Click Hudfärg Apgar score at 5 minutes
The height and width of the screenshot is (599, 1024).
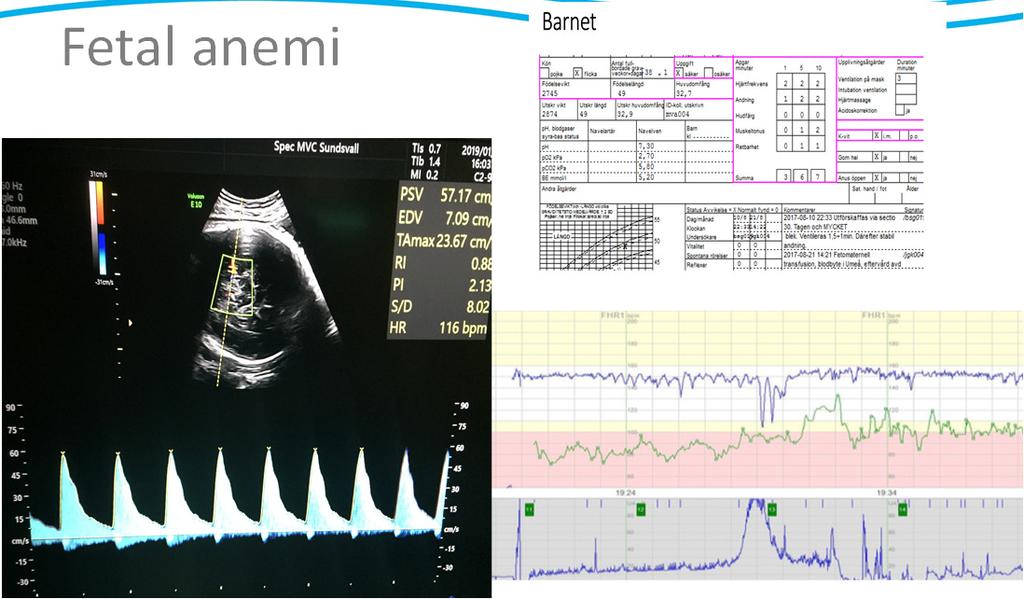pyautogui.click(x=801, y=112)
